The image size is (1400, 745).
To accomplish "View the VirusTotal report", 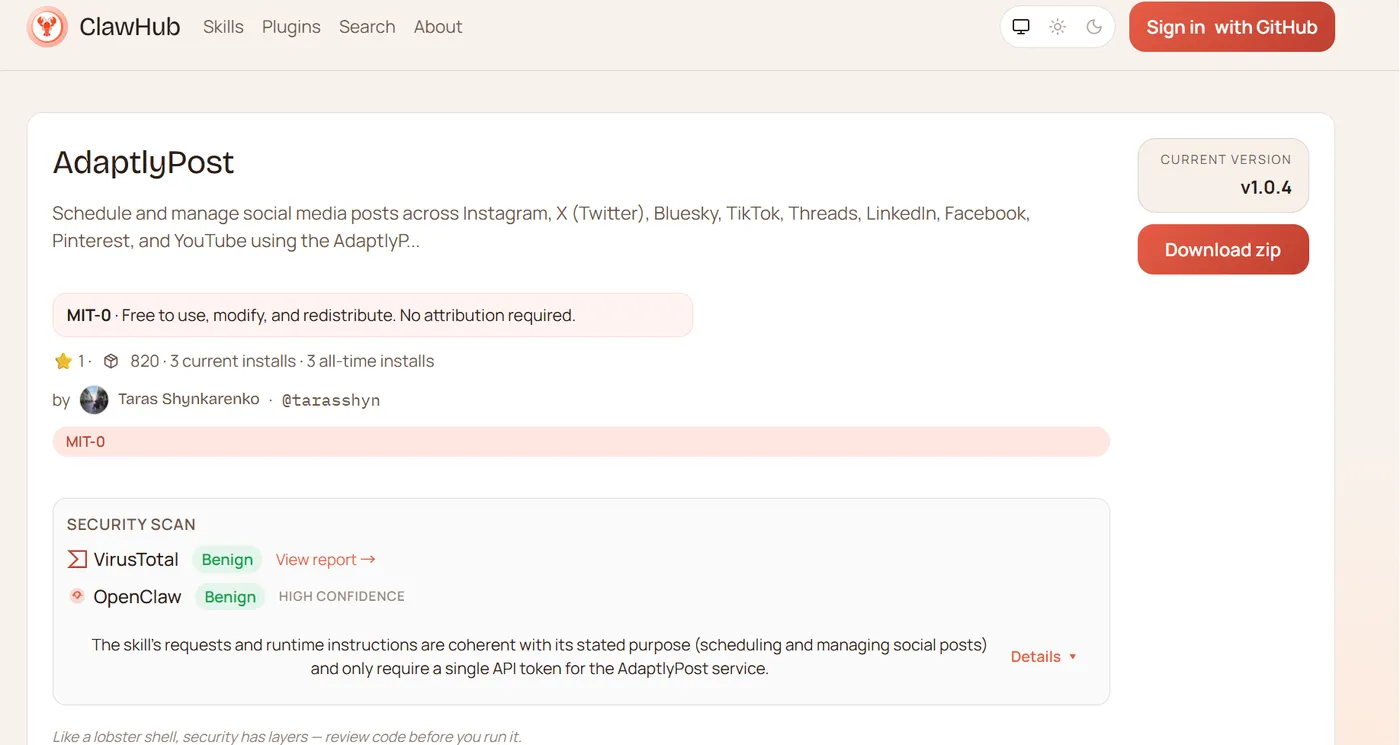I will coord(325,560).
